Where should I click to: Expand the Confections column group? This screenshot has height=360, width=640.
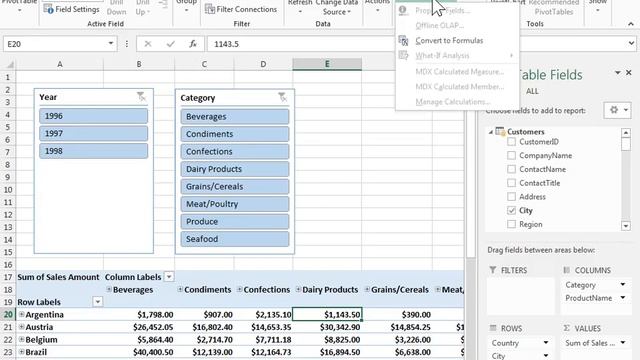point(240,289)
